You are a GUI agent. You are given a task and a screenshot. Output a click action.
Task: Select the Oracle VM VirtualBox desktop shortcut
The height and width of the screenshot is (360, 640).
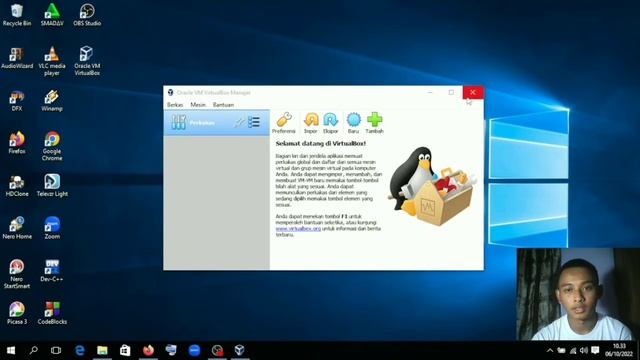click(x=87, y=61)
